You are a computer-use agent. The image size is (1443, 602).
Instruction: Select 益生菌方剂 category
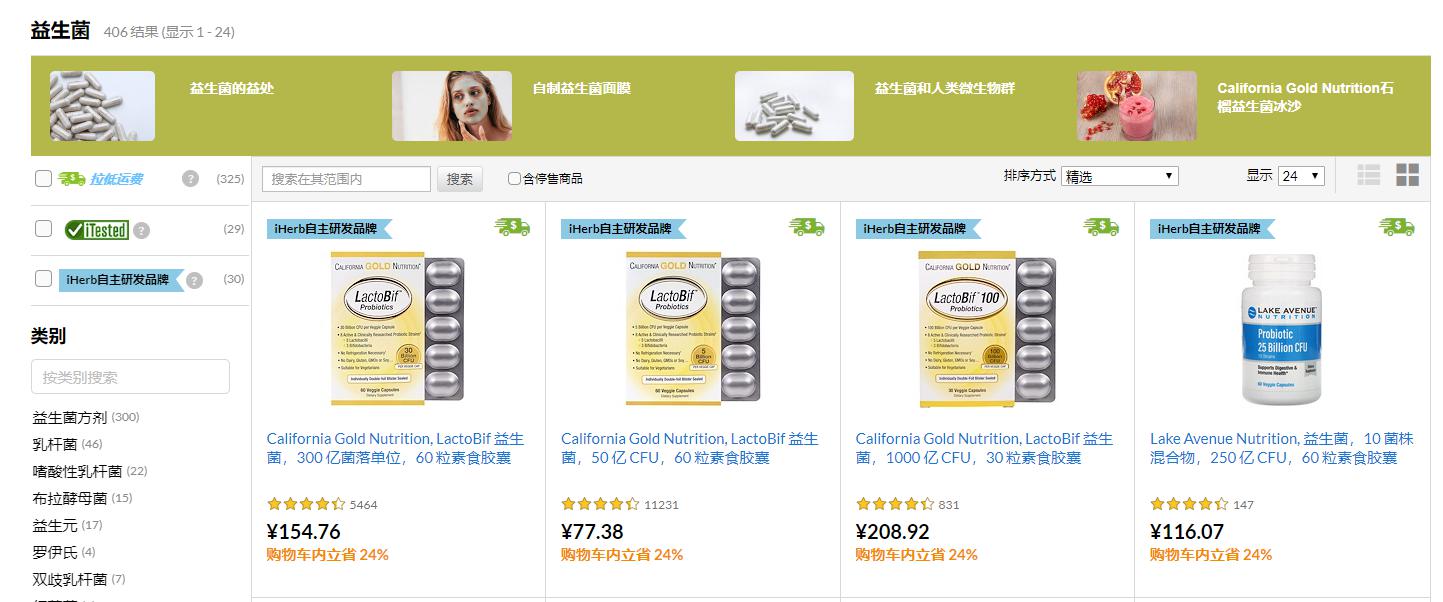(x=70, y=417)
